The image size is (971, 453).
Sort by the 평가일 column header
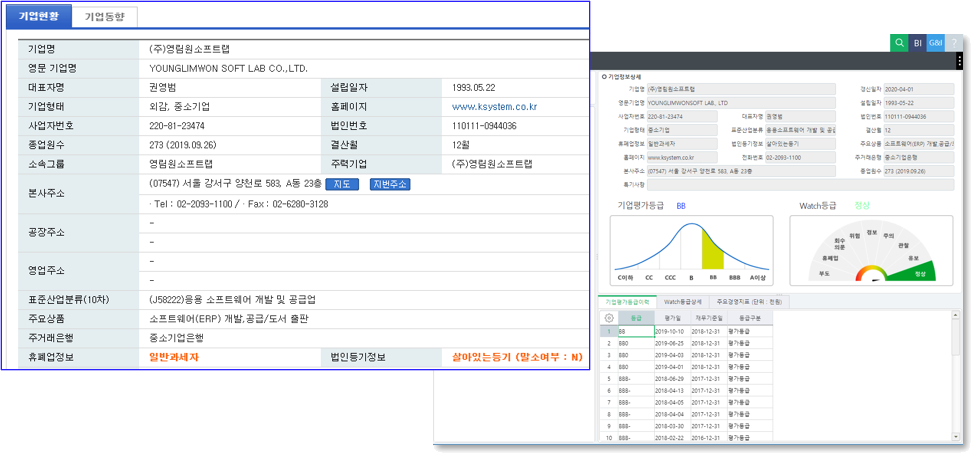[673, 317]
